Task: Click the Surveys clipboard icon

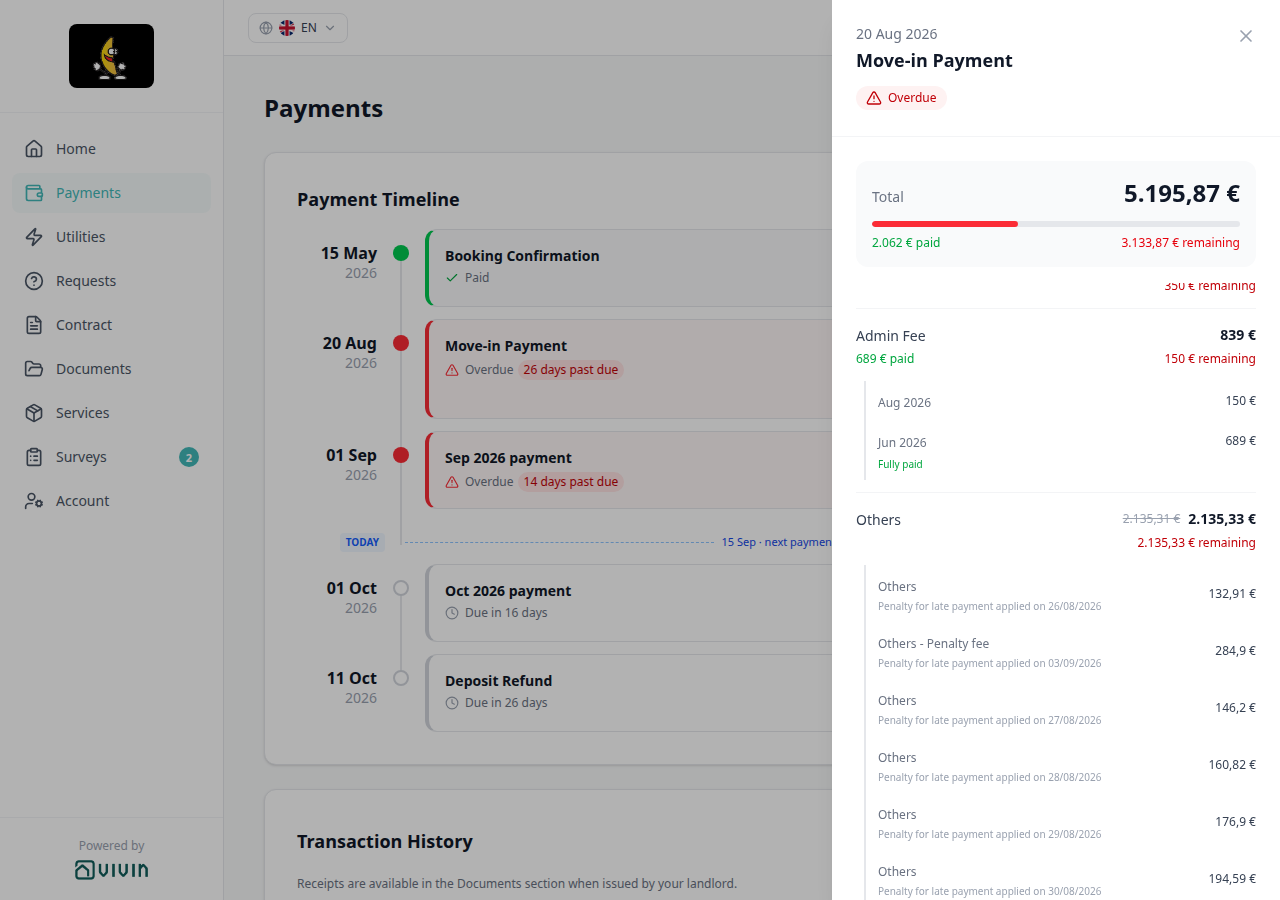Action: pos(34,457)
